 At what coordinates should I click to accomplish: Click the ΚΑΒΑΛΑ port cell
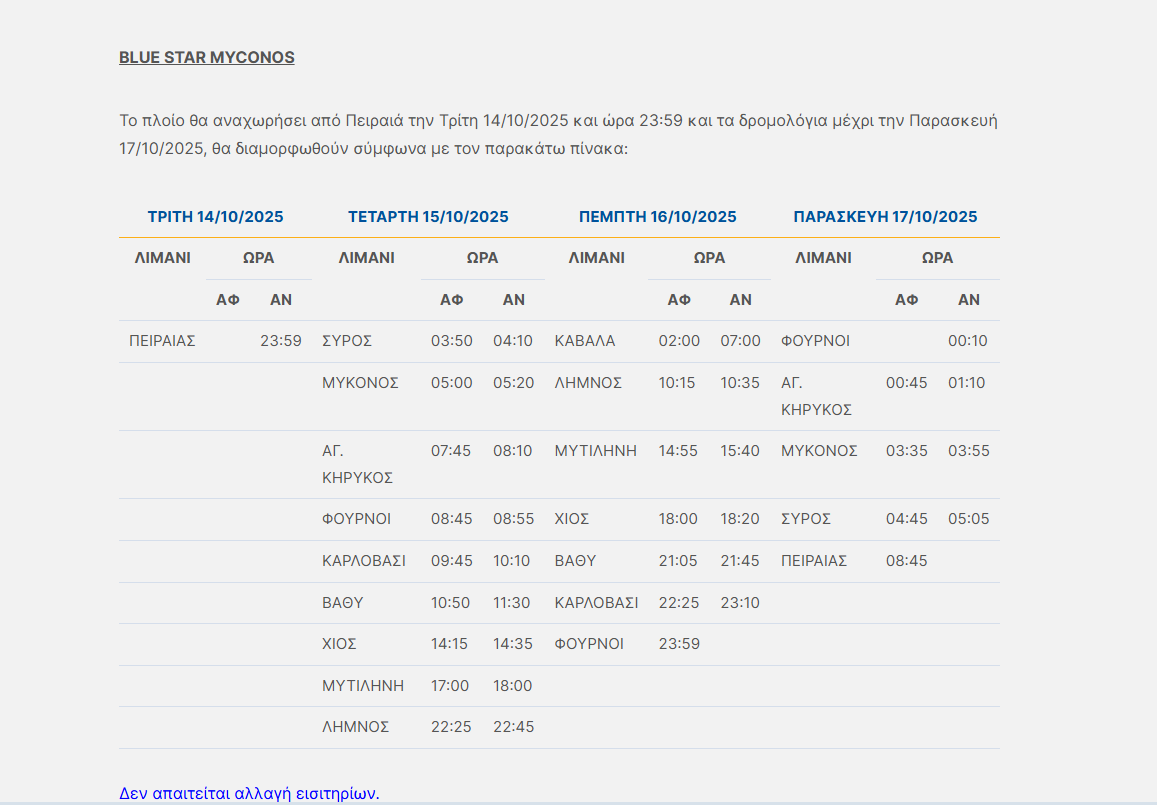tap(585, 341)
